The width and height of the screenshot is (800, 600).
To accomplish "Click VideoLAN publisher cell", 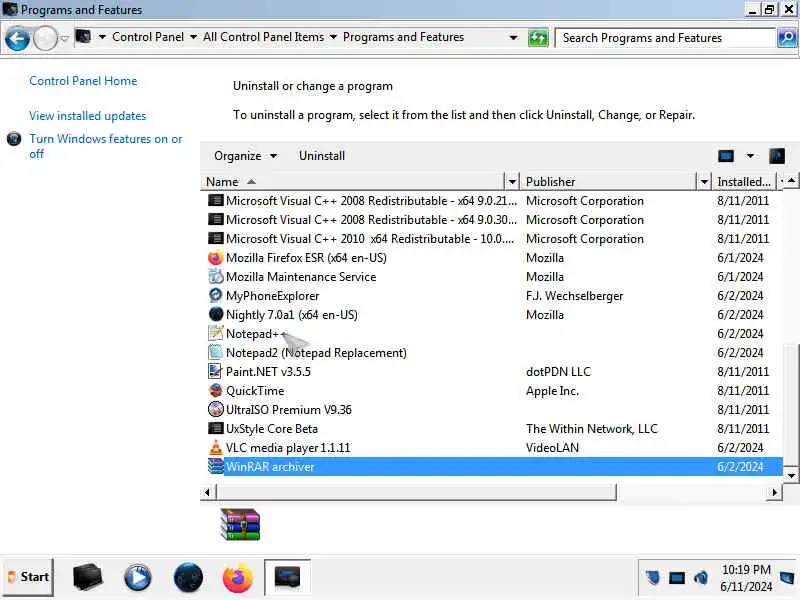I will (x=553, y=448).
